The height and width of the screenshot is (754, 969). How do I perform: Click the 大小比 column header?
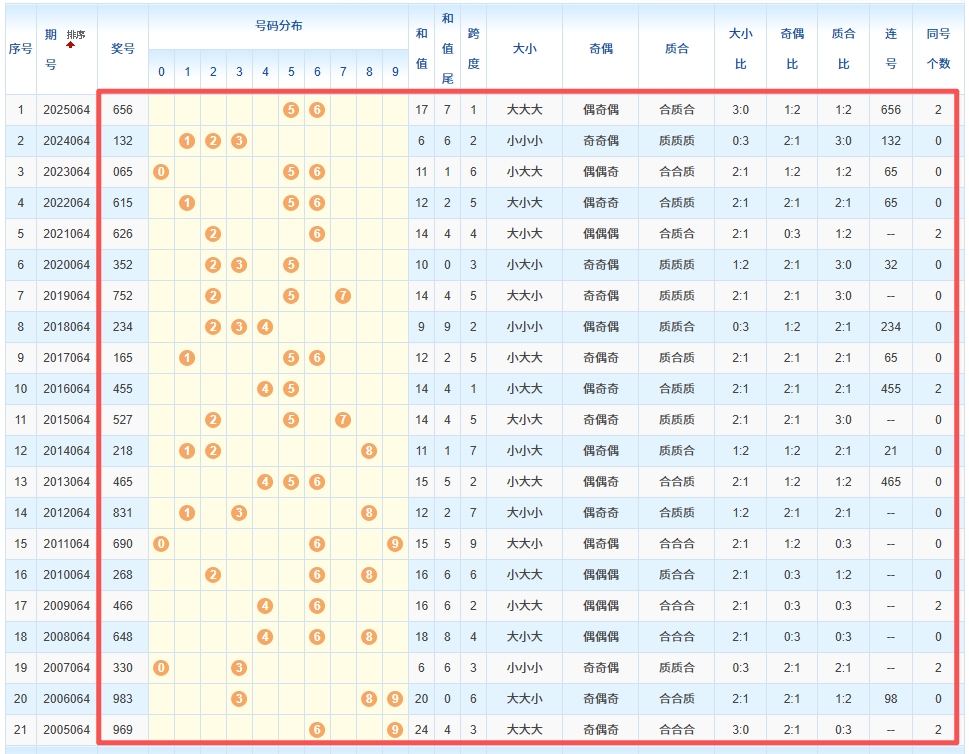pyautogui.click(x=740, y=49)
